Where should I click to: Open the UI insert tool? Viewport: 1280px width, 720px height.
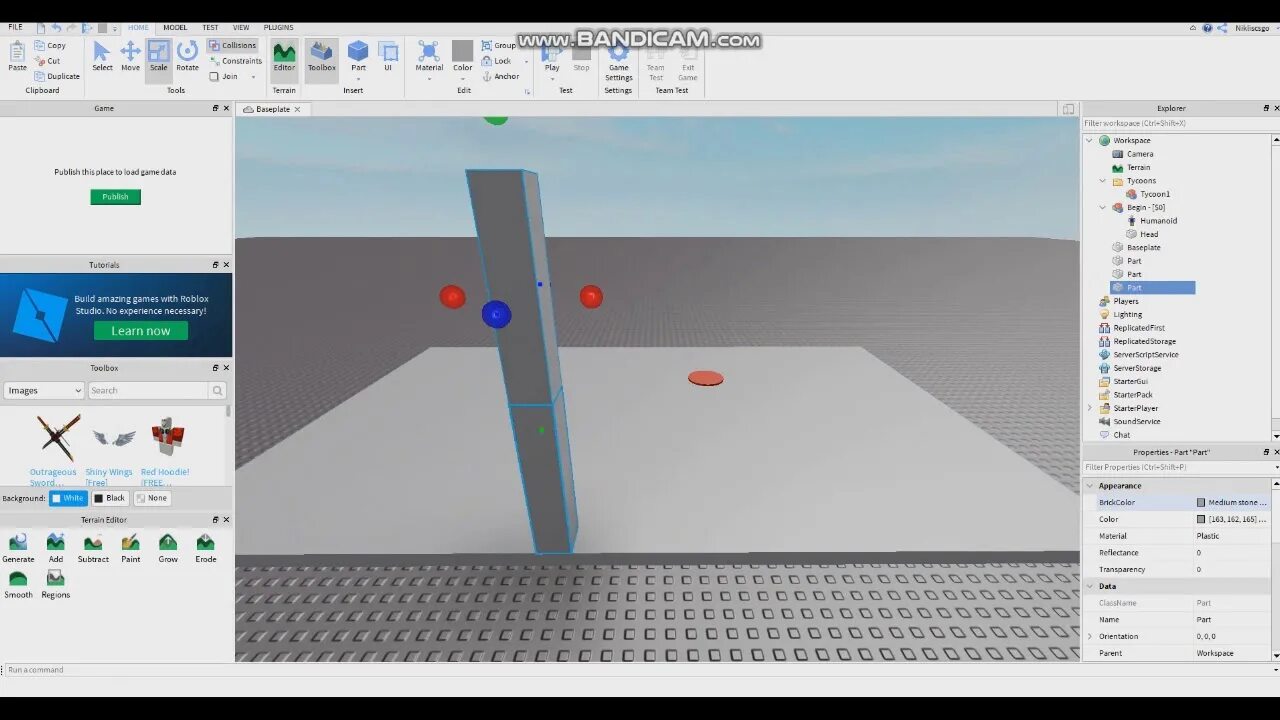[388, 57]
